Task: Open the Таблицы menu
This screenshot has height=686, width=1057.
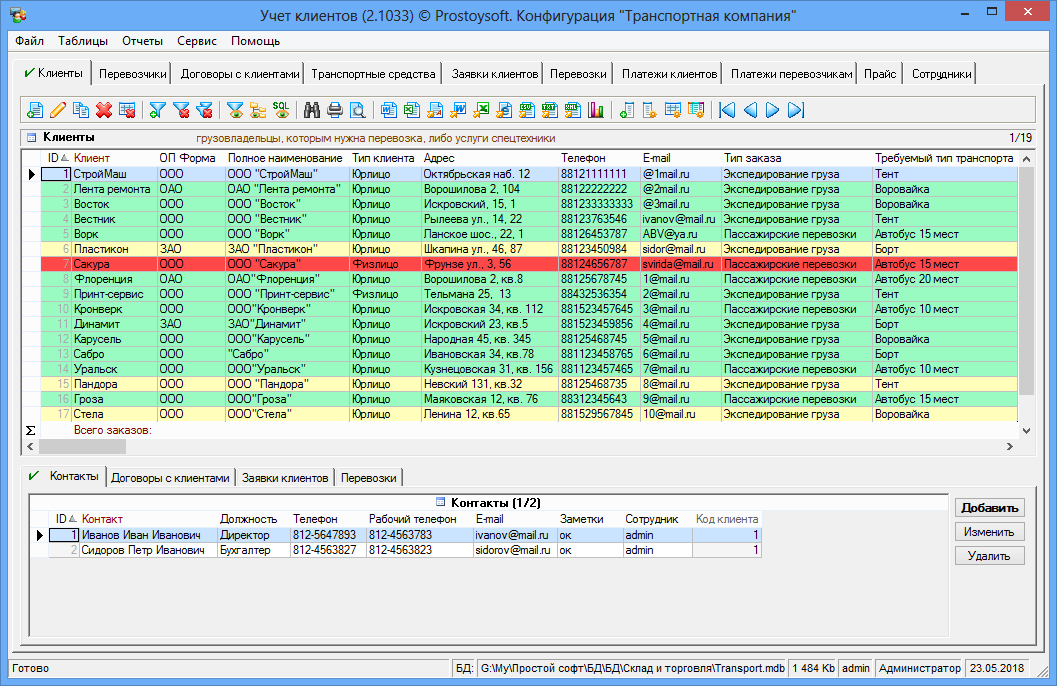Action: point(83,41)
